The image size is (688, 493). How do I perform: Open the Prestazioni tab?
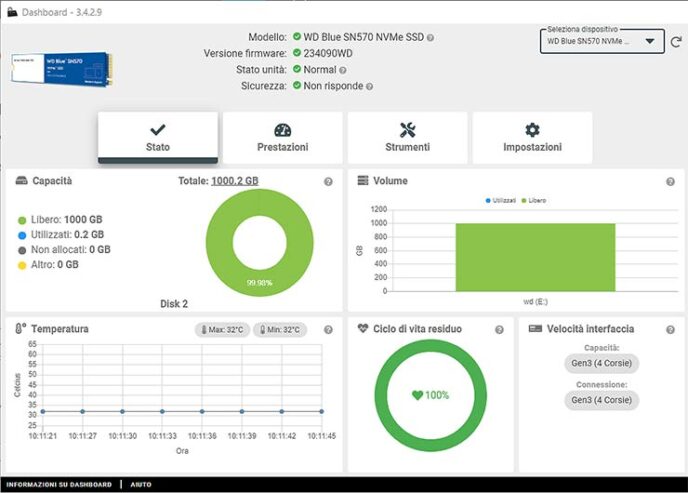tap(282, 138)
